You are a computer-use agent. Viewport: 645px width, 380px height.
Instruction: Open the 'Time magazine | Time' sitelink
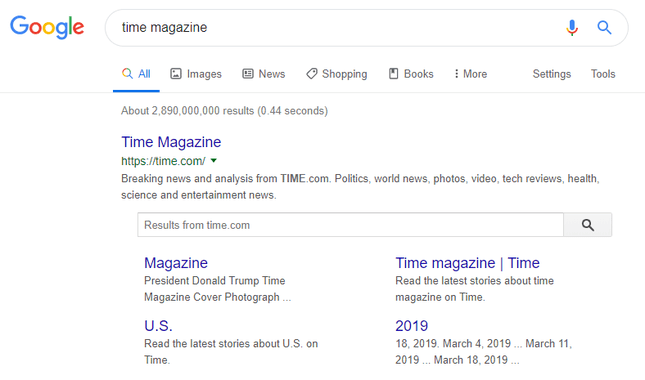tap(468, 263)
